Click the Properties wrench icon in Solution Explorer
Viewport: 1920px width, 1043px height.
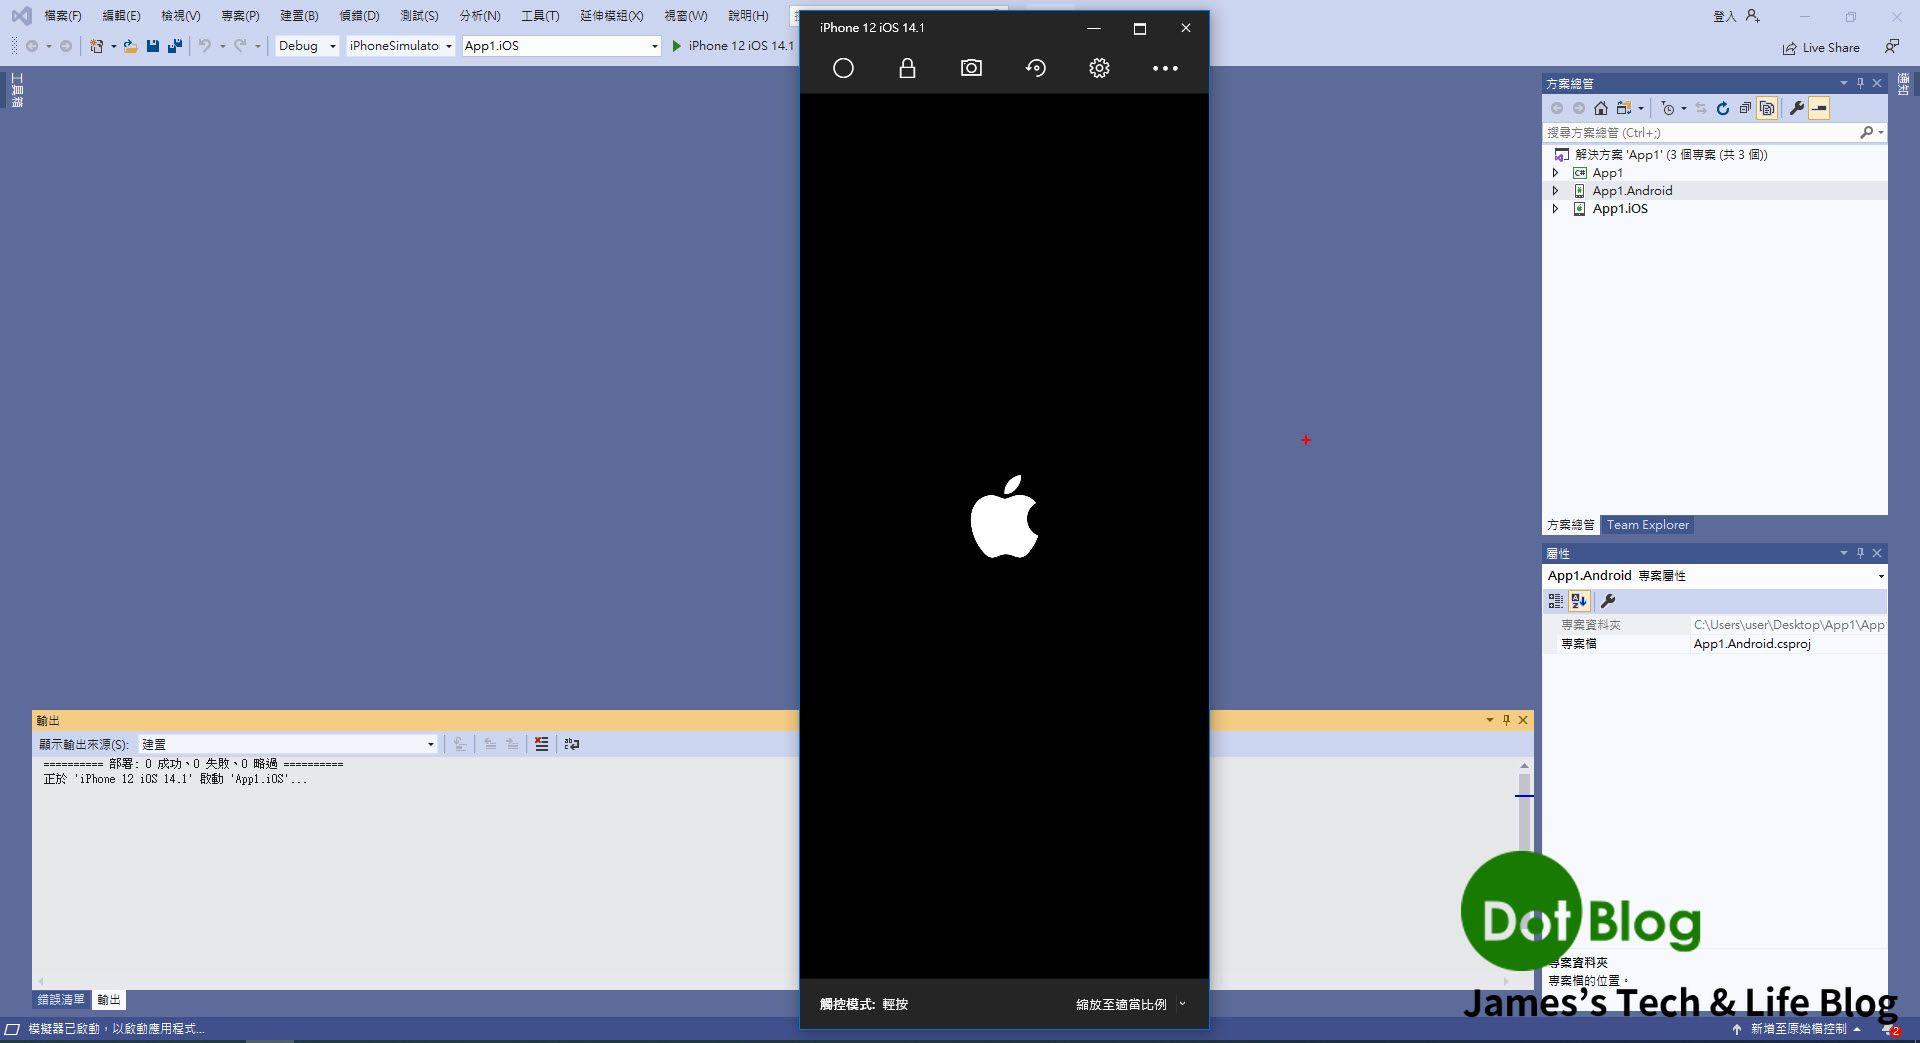coord(1797,108)
